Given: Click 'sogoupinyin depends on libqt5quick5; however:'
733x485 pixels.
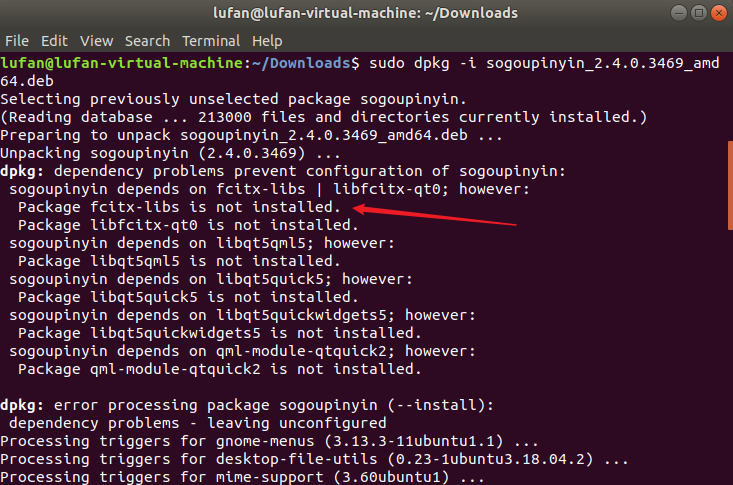Looking at the screenshot, I should pos(211,279).
